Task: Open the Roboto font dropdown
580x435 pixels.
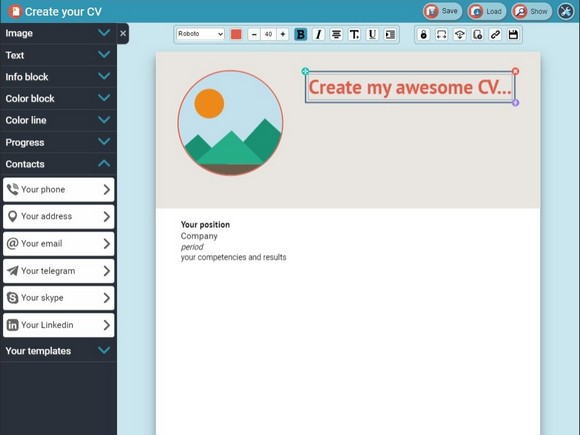Action: coord(200,34)
